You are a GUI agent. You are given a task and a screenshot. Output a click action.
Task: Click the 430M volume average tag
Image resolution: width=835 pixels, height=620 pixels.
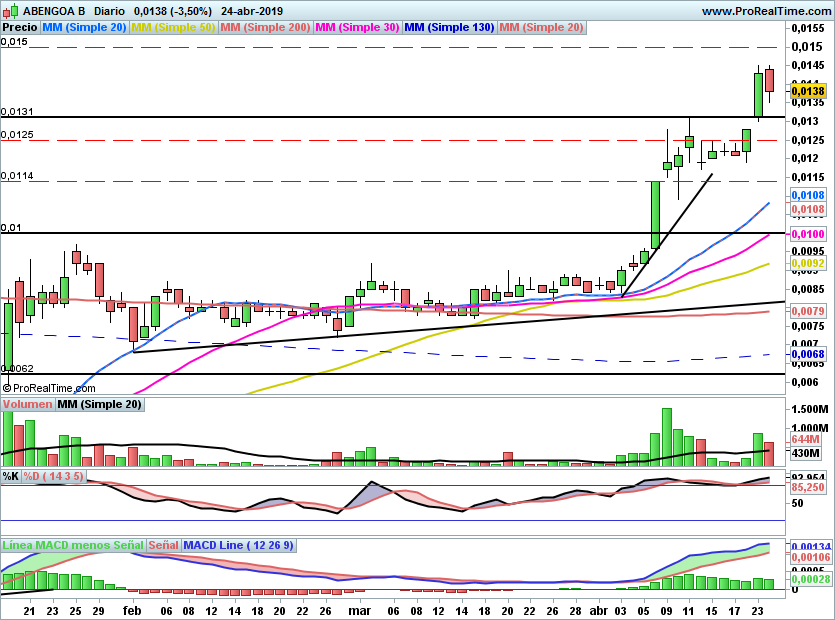click(805, 453)
